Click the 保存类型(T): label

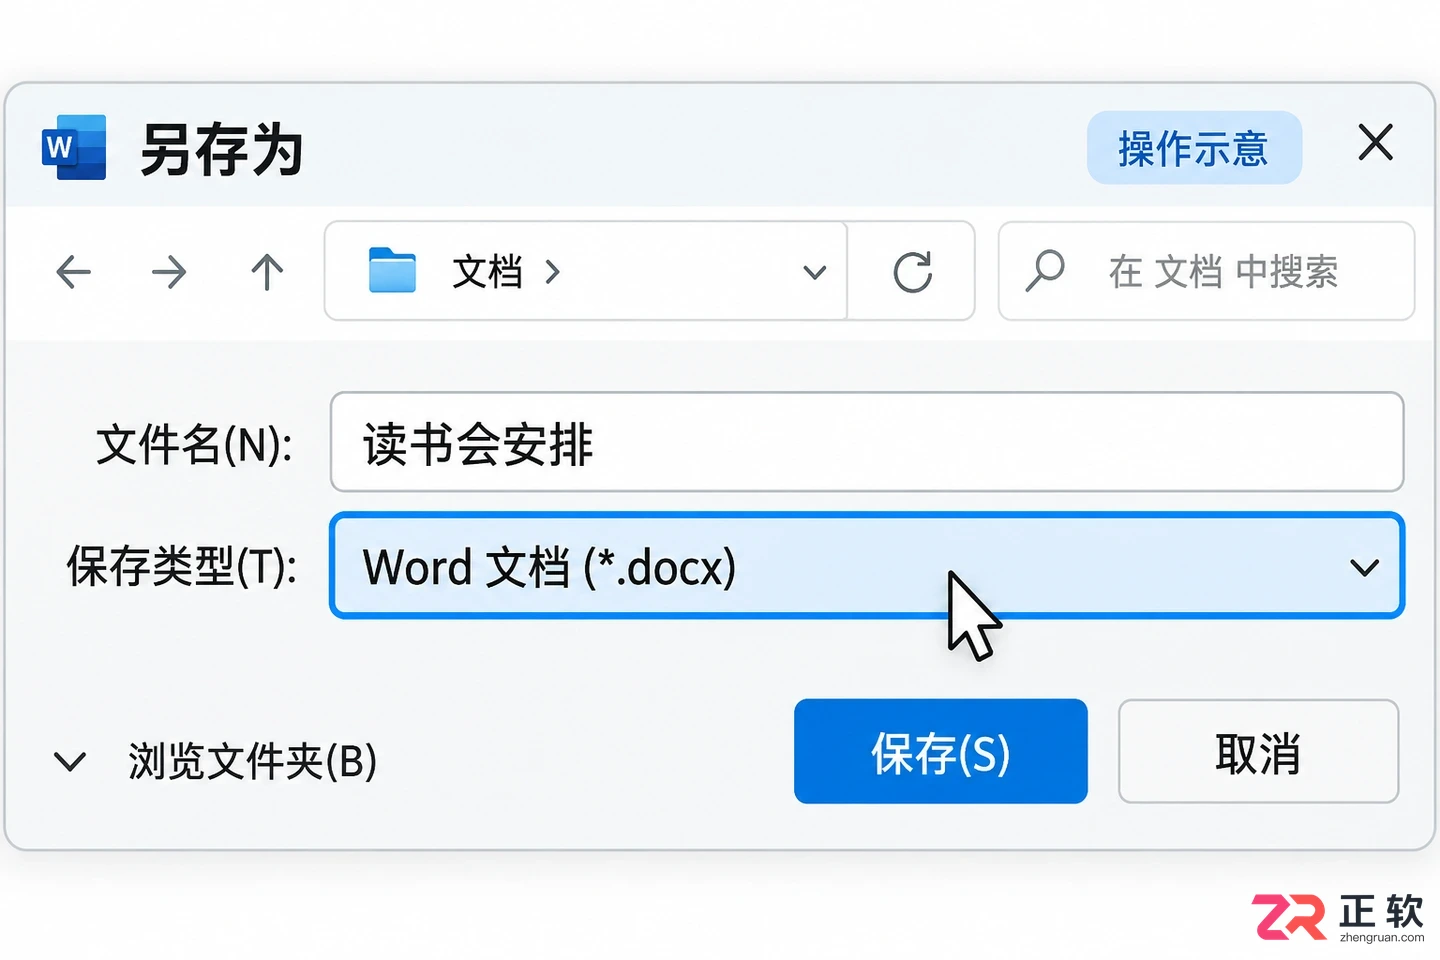pyautogui.click(x=181, y=567)
